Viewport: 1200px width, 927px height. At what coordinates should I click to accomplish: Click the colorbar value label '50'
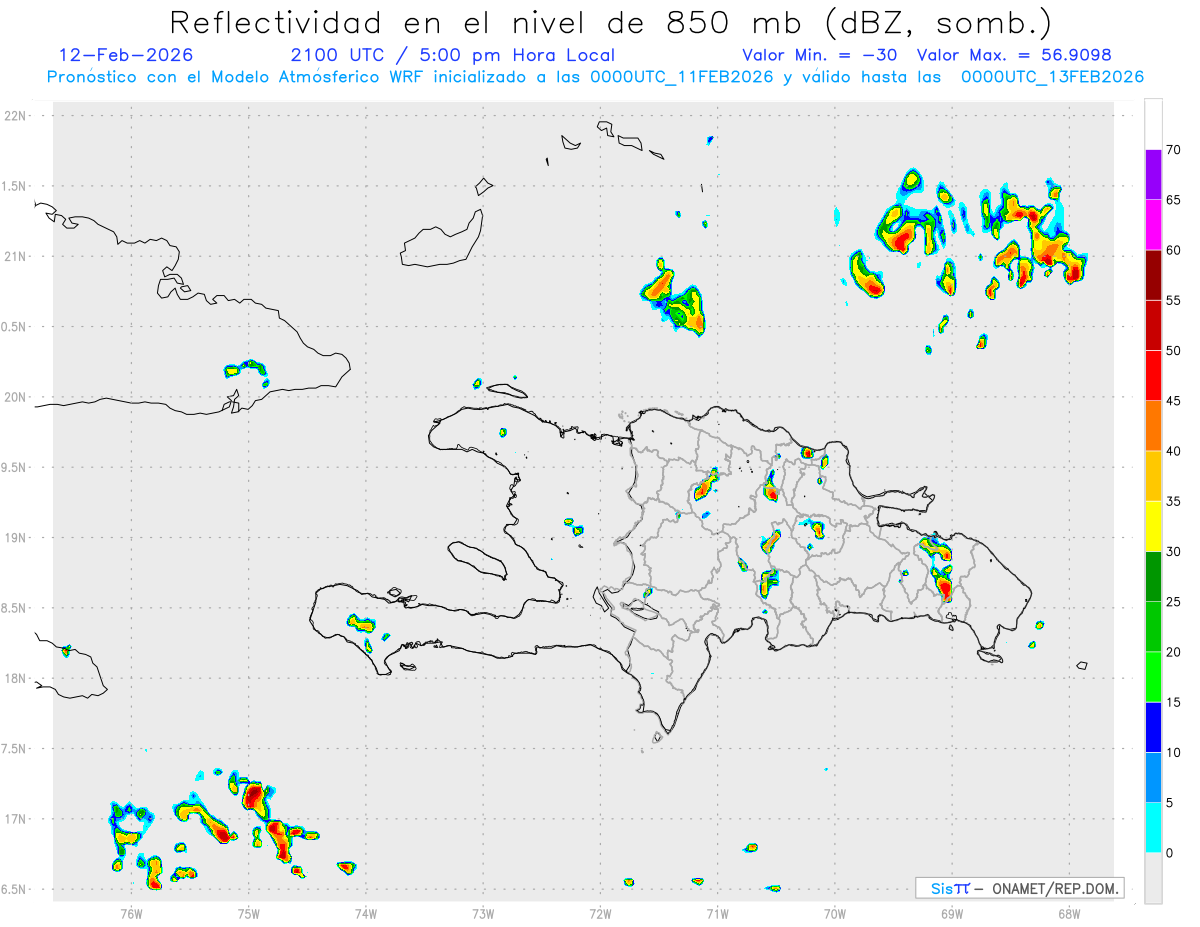1174,351
